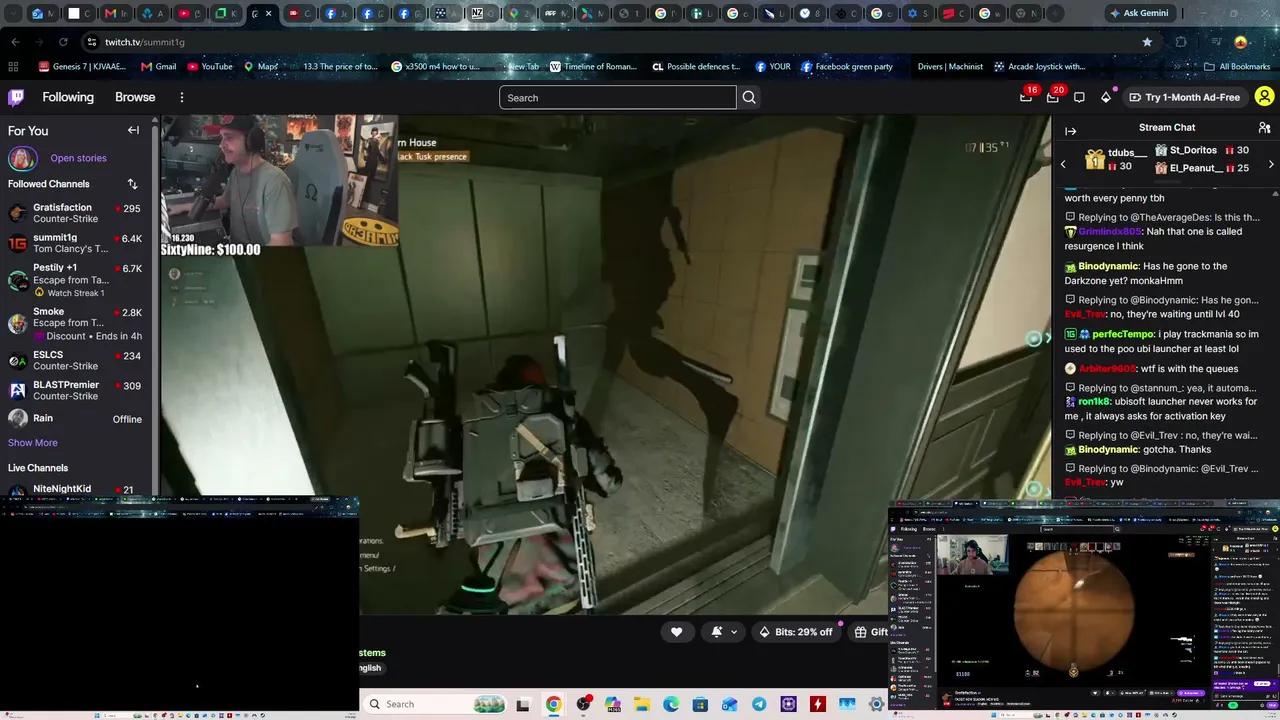The height and width of the screenshot is (720, 1280).
Task: Click perfecTempo username in chat
Action: (1123, 334)
